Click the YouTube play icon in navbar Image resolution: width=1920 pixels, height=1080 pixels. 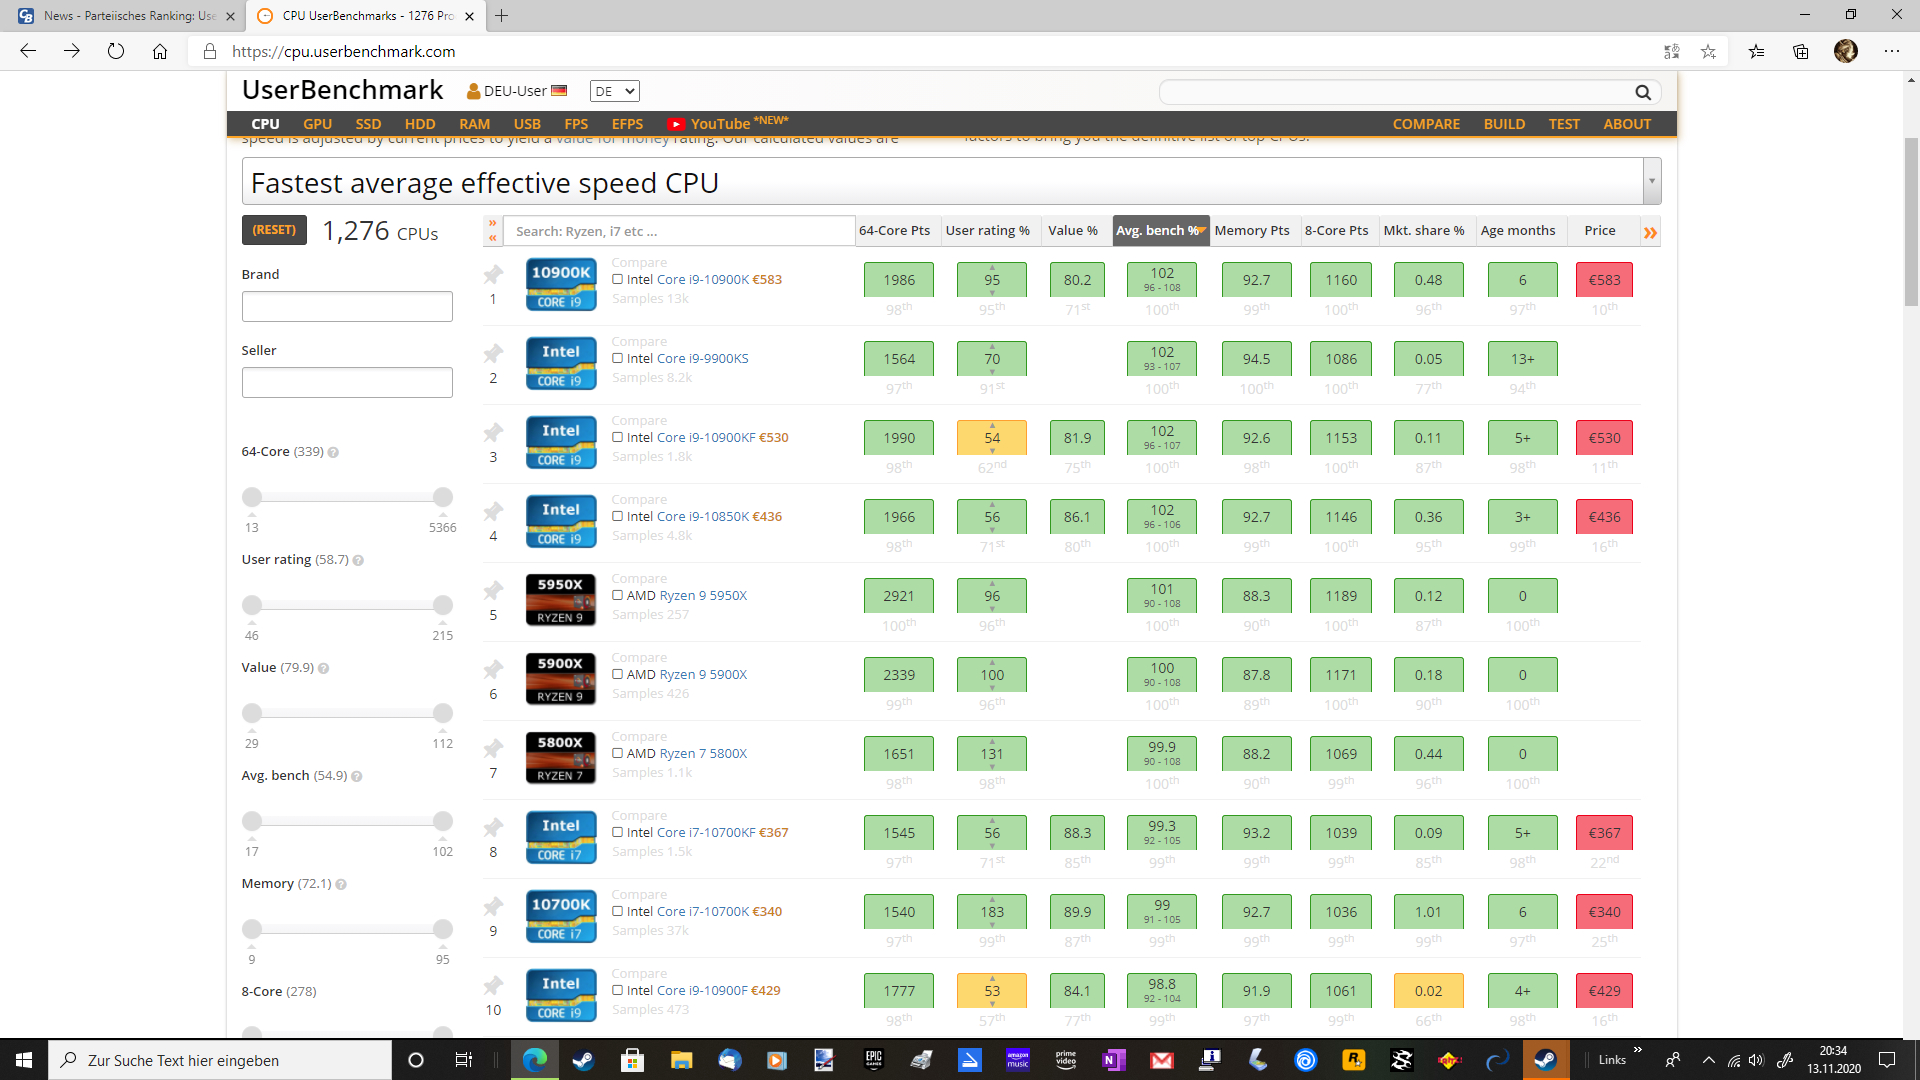click(x=677, y=124)
